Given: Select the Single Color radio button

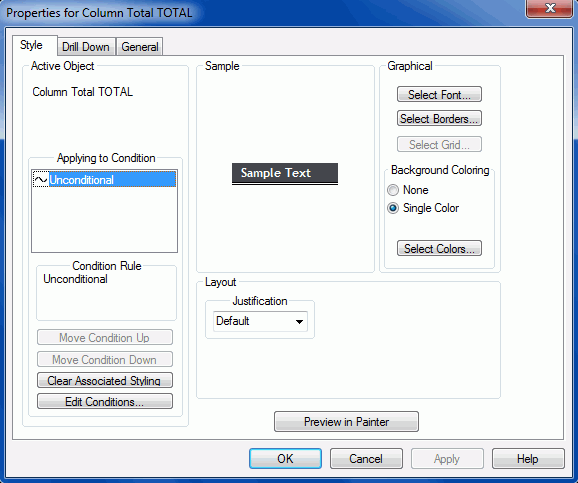Looking at the screenshot, I should [393, 208].
